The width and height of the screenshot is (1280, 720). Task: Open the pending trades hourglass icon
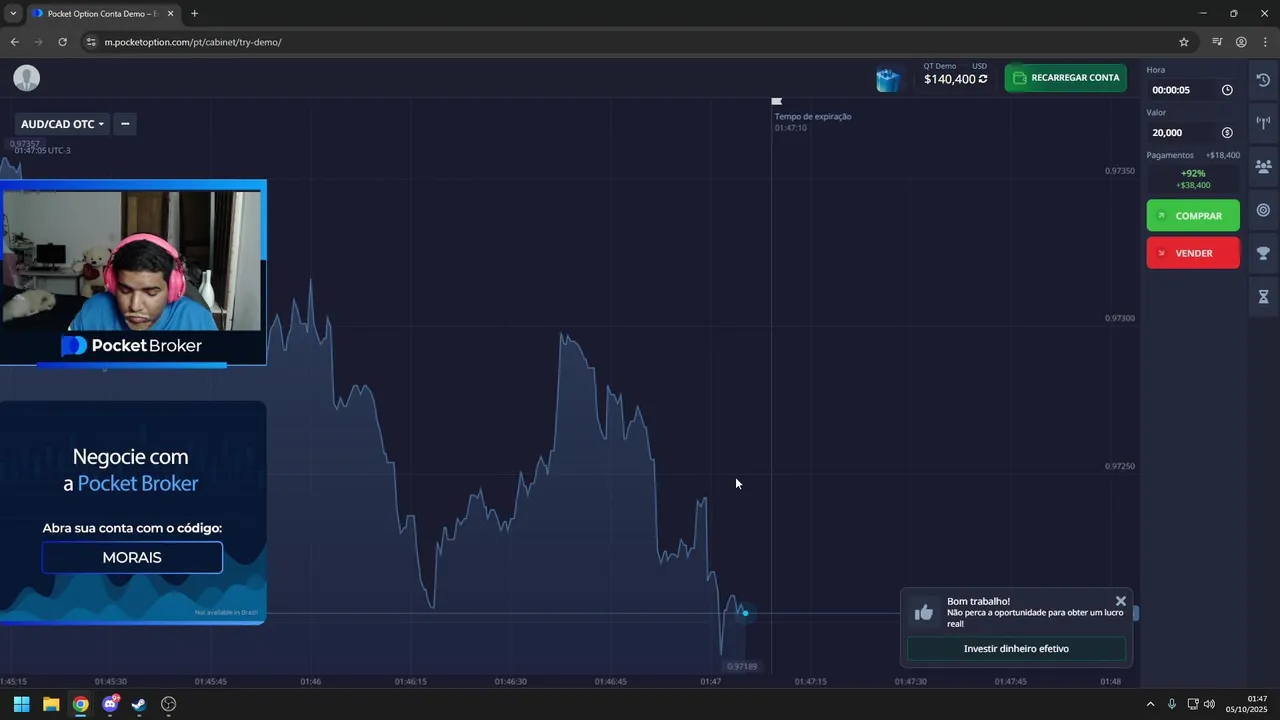click(1263, 297)
